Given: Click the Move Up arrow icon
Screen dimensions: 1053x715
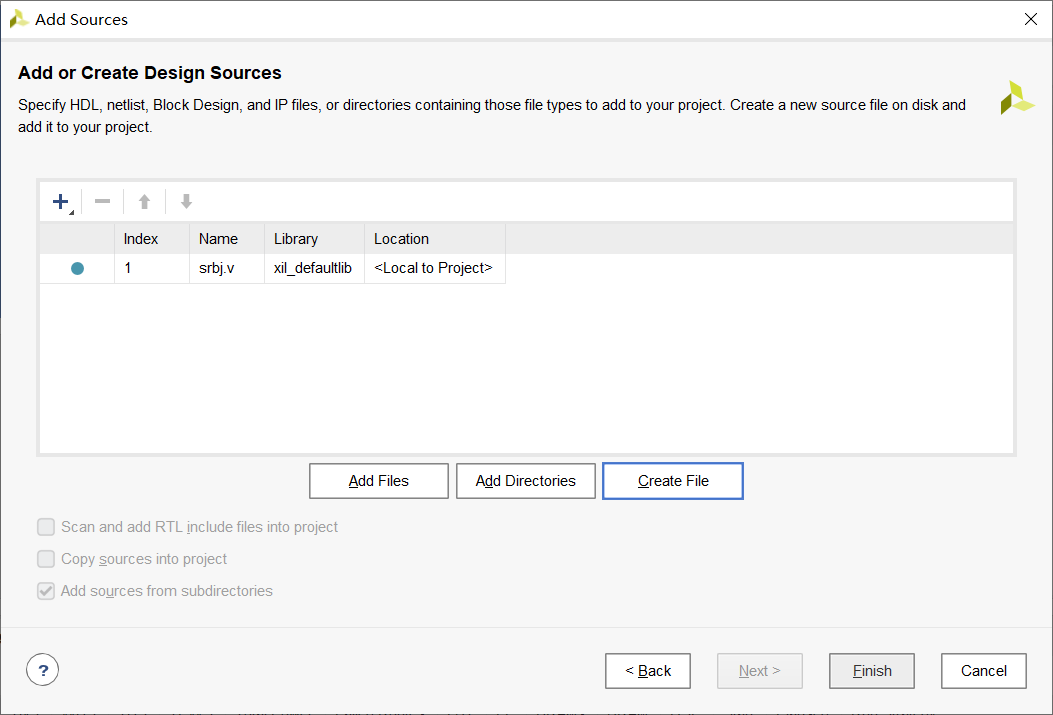Looking at the screenshot, I should point(144,202).
